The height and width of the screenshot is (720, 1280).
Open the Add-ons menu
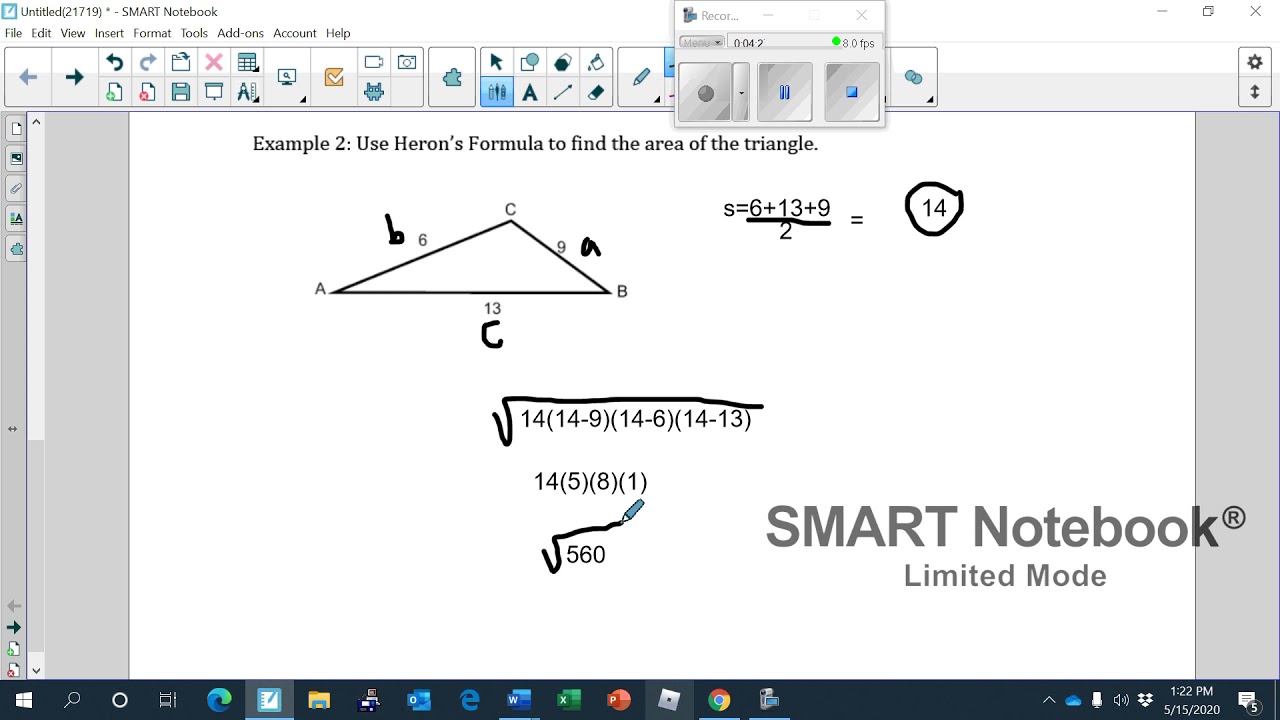(x=240, y=33)
